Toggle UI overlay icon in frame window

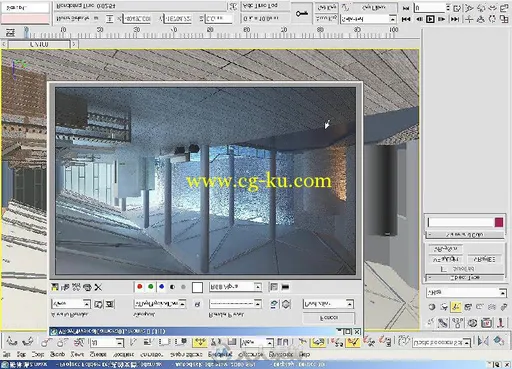[274, 287]
